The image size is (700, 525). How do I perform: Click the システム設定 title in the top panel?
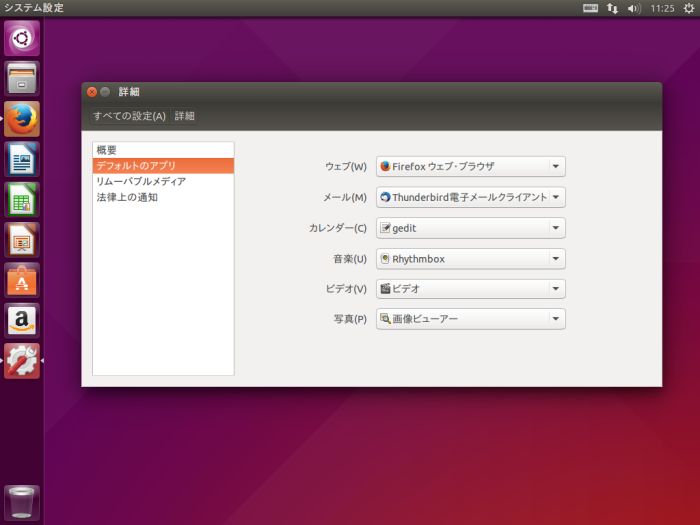34,8
